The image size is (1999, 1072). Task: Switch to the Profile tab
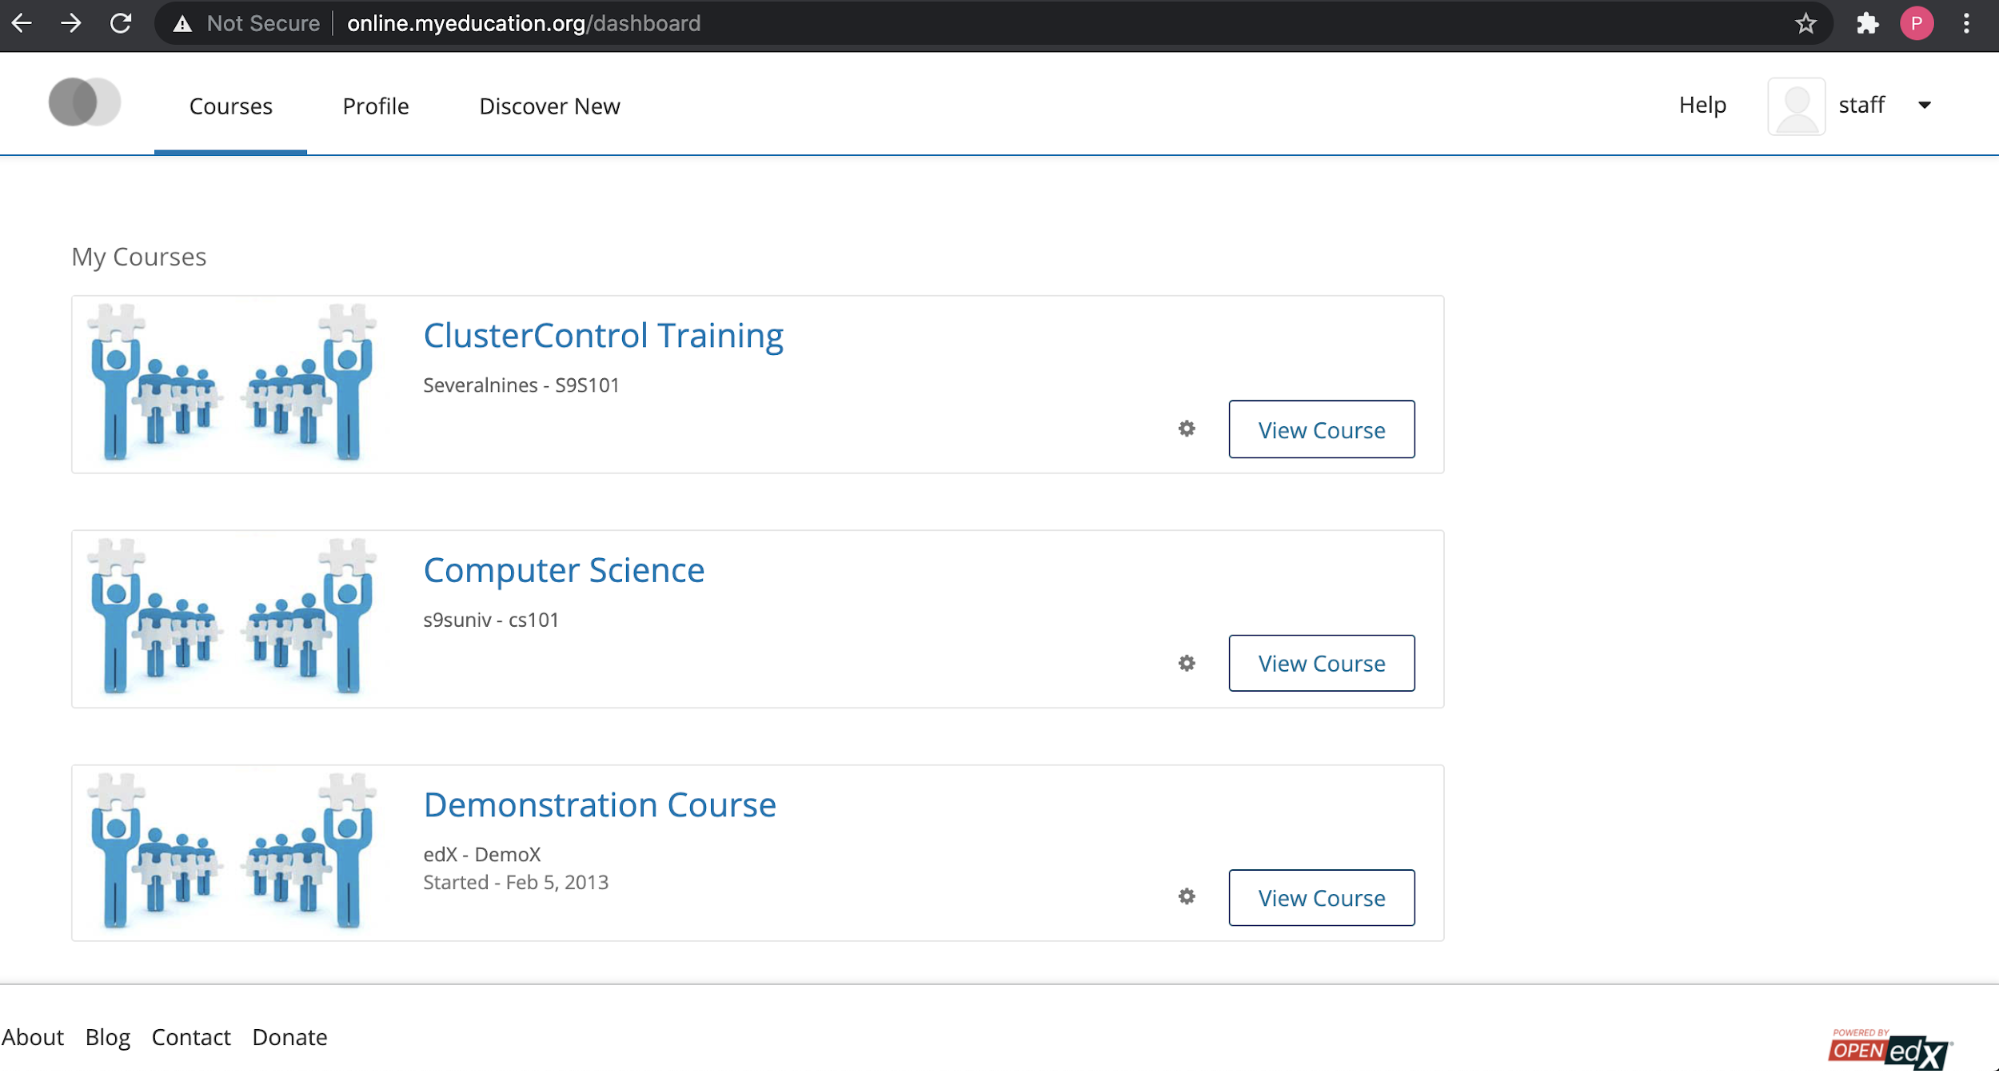pos(376,106)
